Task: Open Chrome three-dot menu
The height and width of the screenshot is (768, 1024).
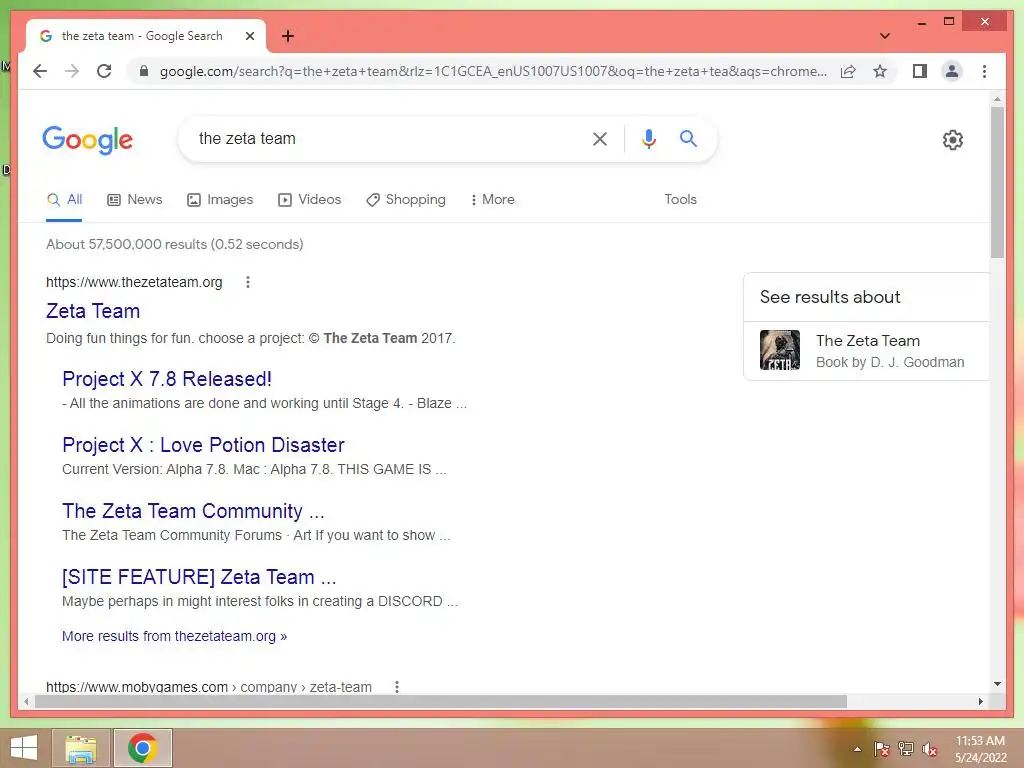Action: 984,71
